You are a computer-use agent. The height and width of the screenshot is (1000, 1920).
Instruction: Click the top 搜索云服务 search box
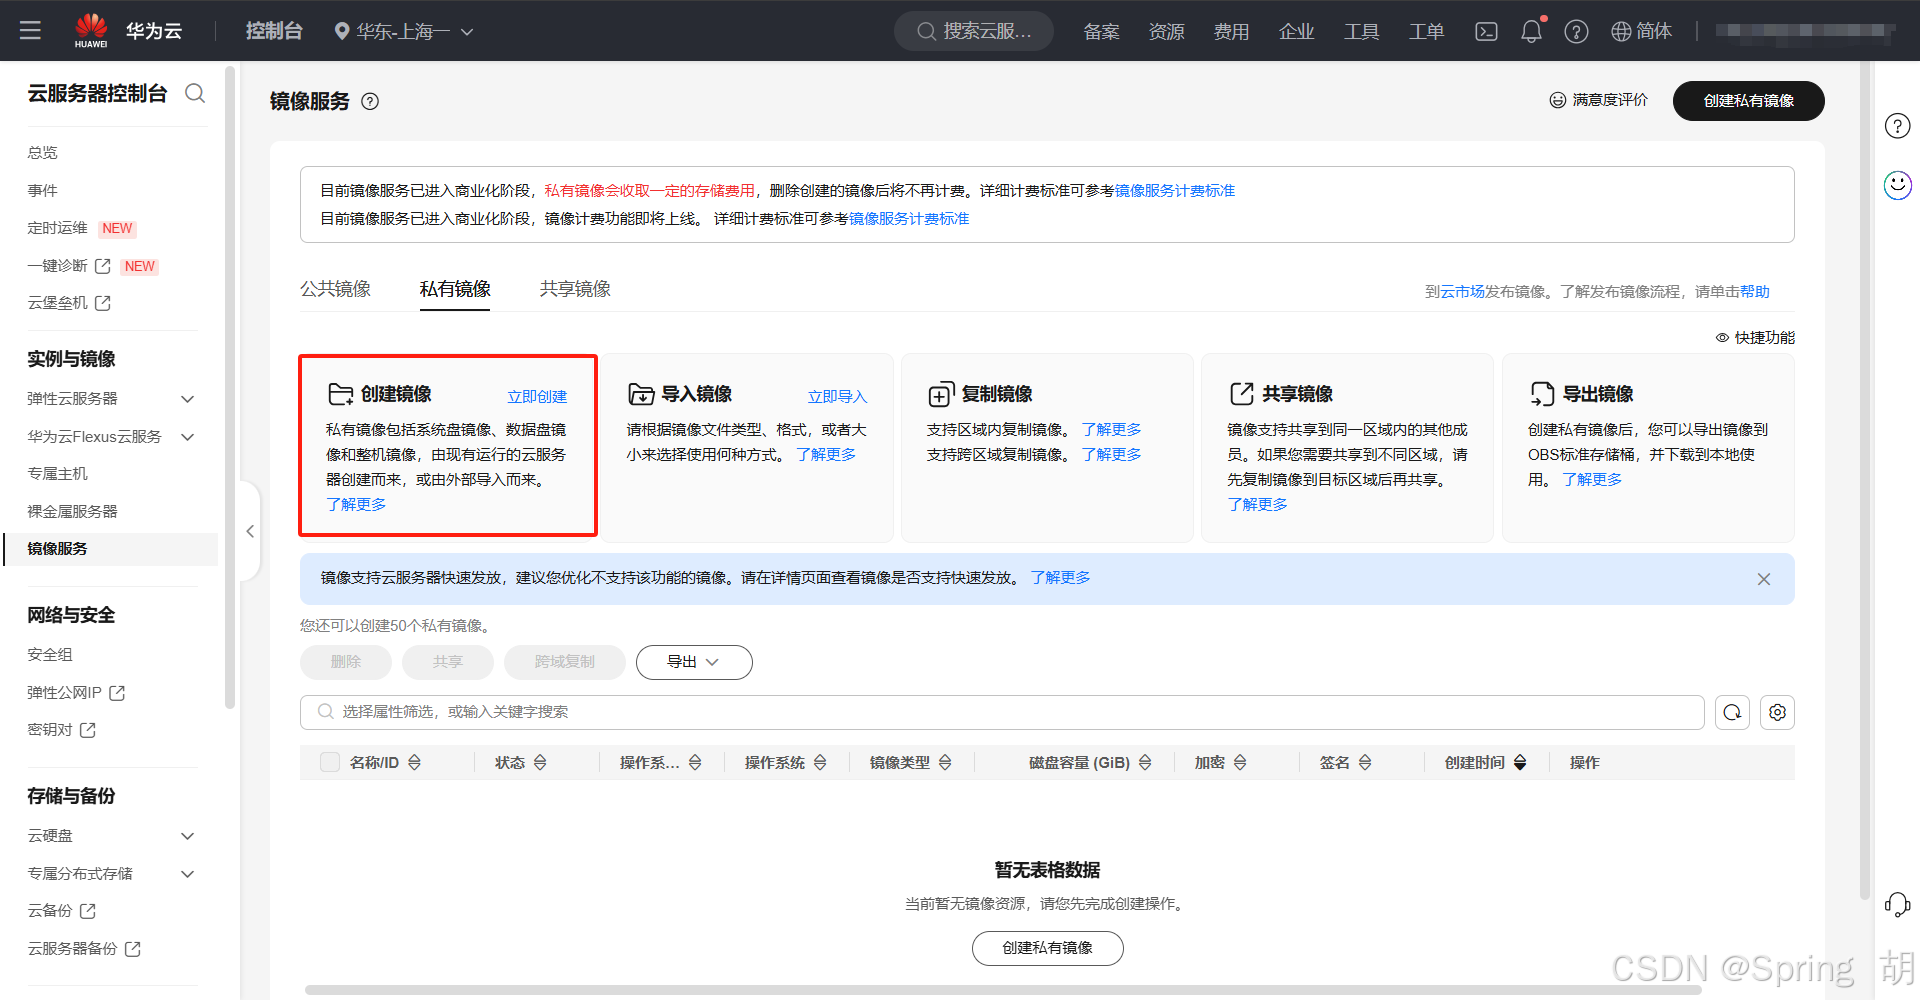(973, 32)
